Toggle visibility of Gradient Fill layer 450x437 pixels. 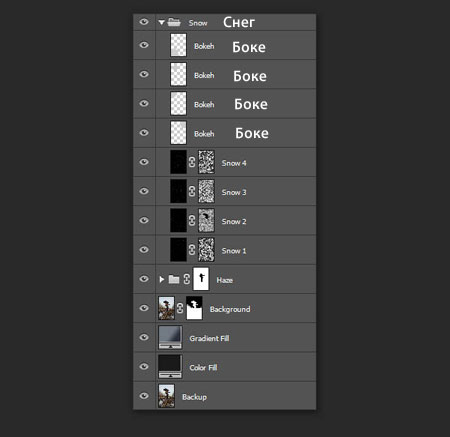(144, 337)
